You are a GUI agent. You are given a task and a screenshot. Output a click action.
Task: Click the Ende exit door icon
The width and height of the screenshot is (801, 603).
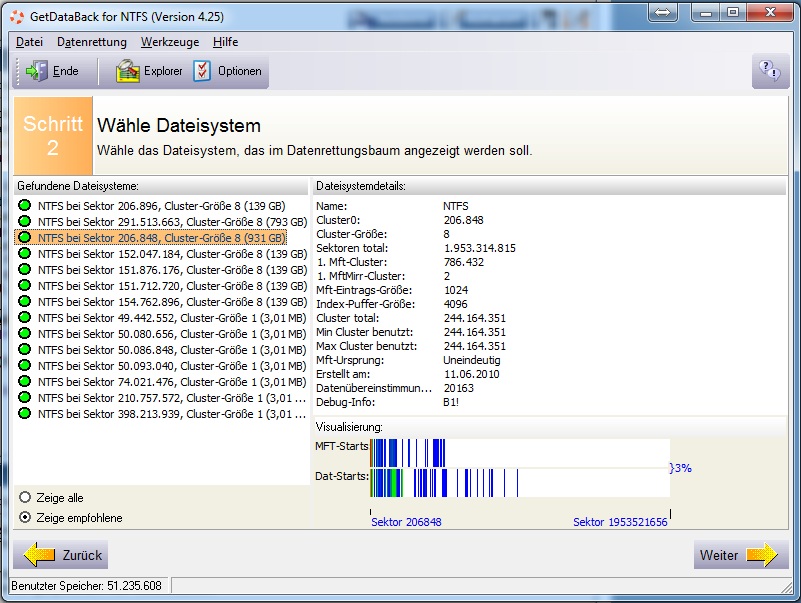click(x=36, y=71)
